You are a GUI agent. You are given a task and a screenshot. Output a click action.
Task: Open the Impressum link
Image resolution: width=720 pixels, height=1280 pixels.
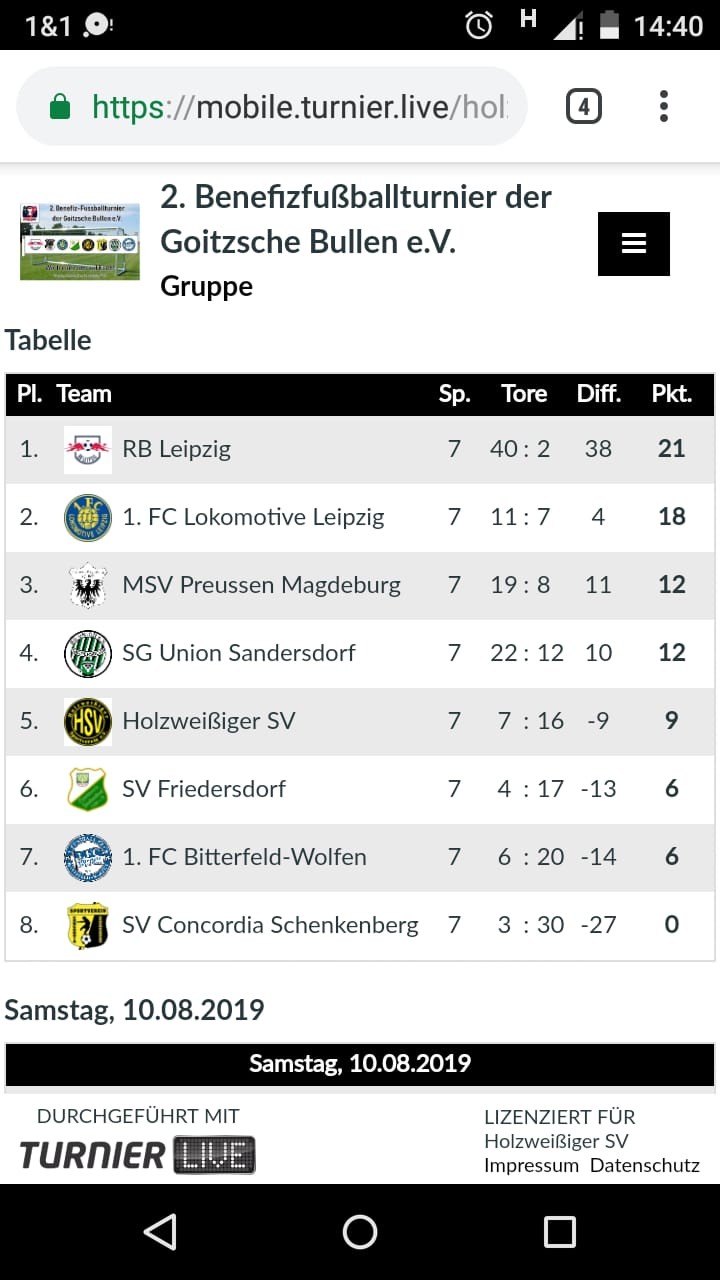pos(531,1165)
